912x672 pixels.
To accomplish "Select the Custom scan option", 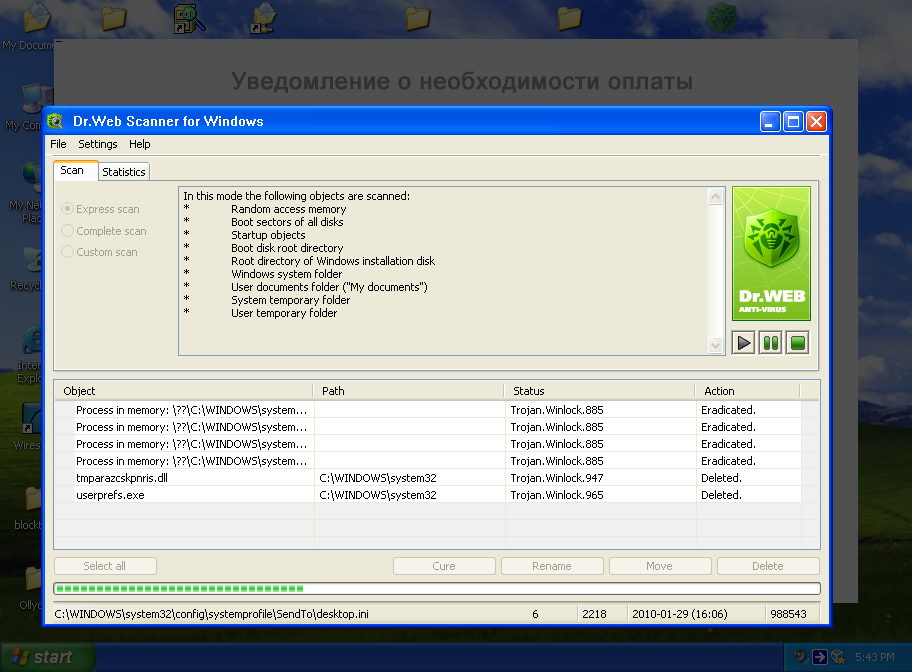I will coord(99,252).
